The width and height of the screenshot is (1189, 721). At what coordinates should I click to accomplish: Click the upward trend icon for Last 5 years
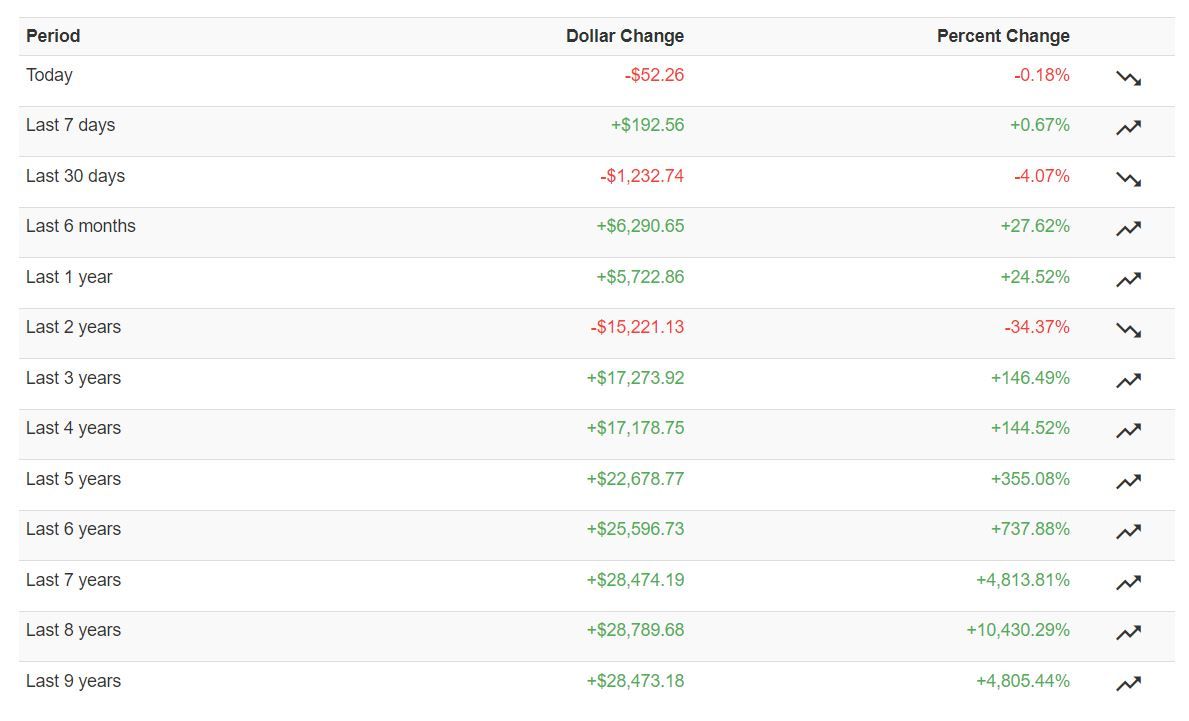1128,482
